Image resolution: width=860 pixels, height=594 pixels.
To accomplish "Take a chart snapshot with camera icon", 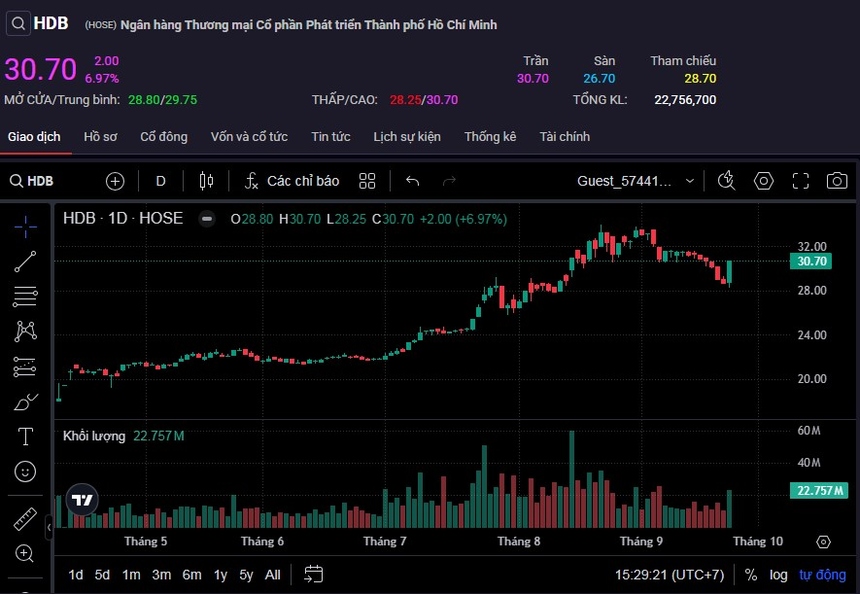I will click(836, 181).
